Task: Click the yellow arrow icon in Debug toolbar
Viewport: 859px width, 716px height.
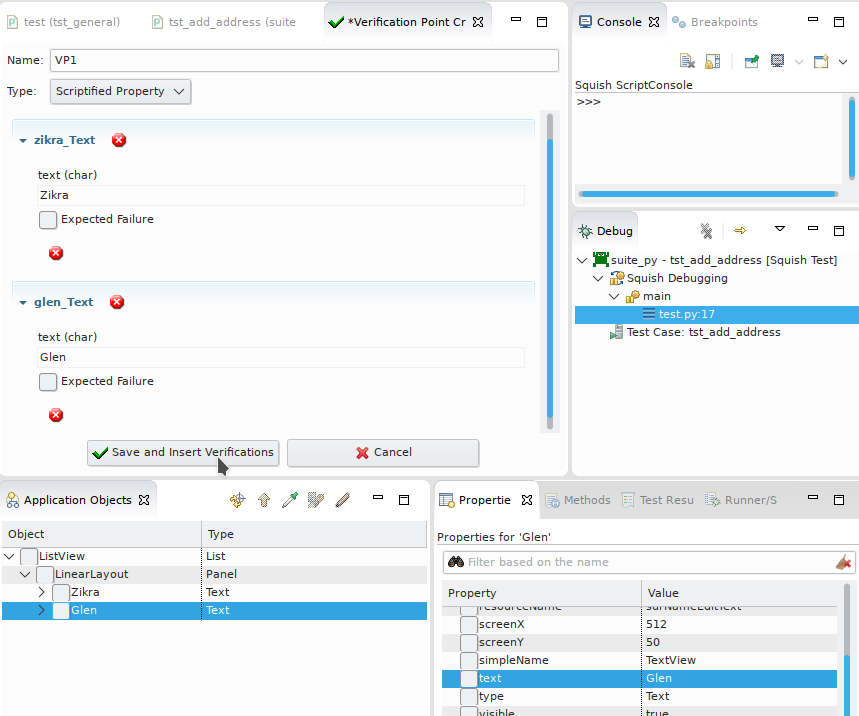Action: click(740, 231)
